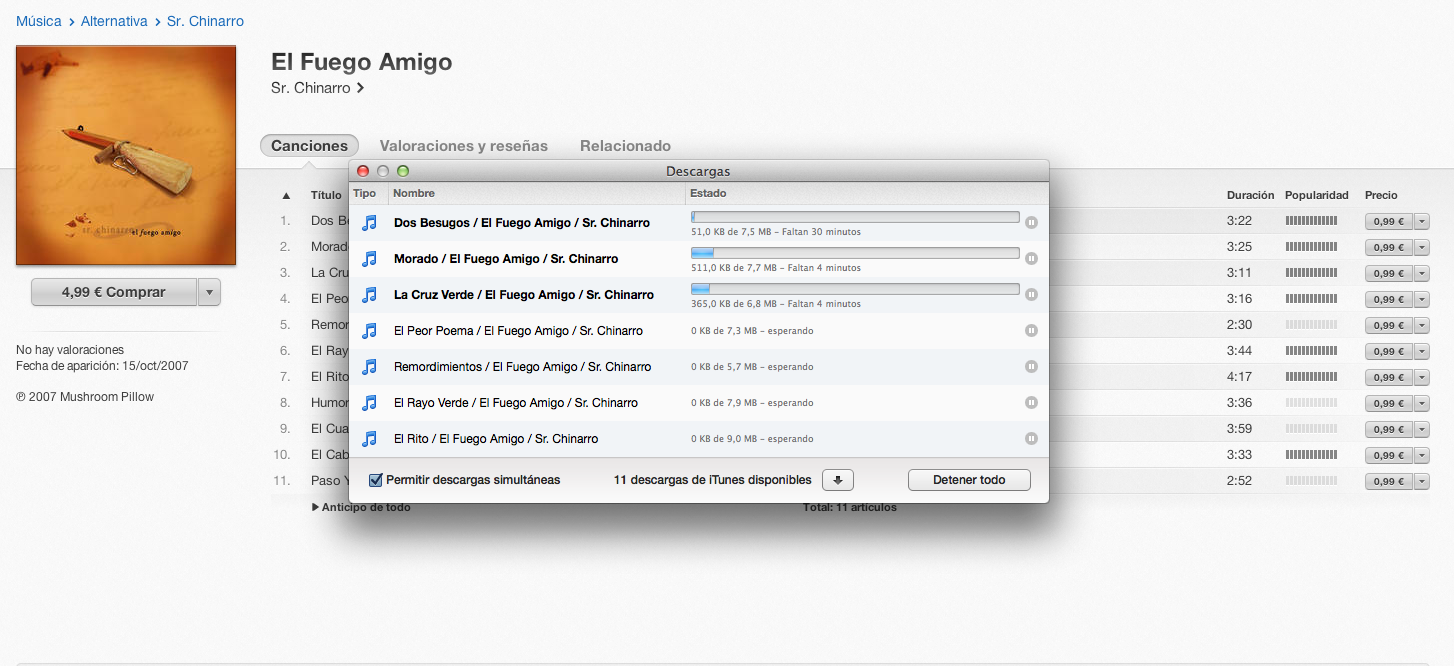Open the Valoraciones y reseñas tab

point(464,146)
